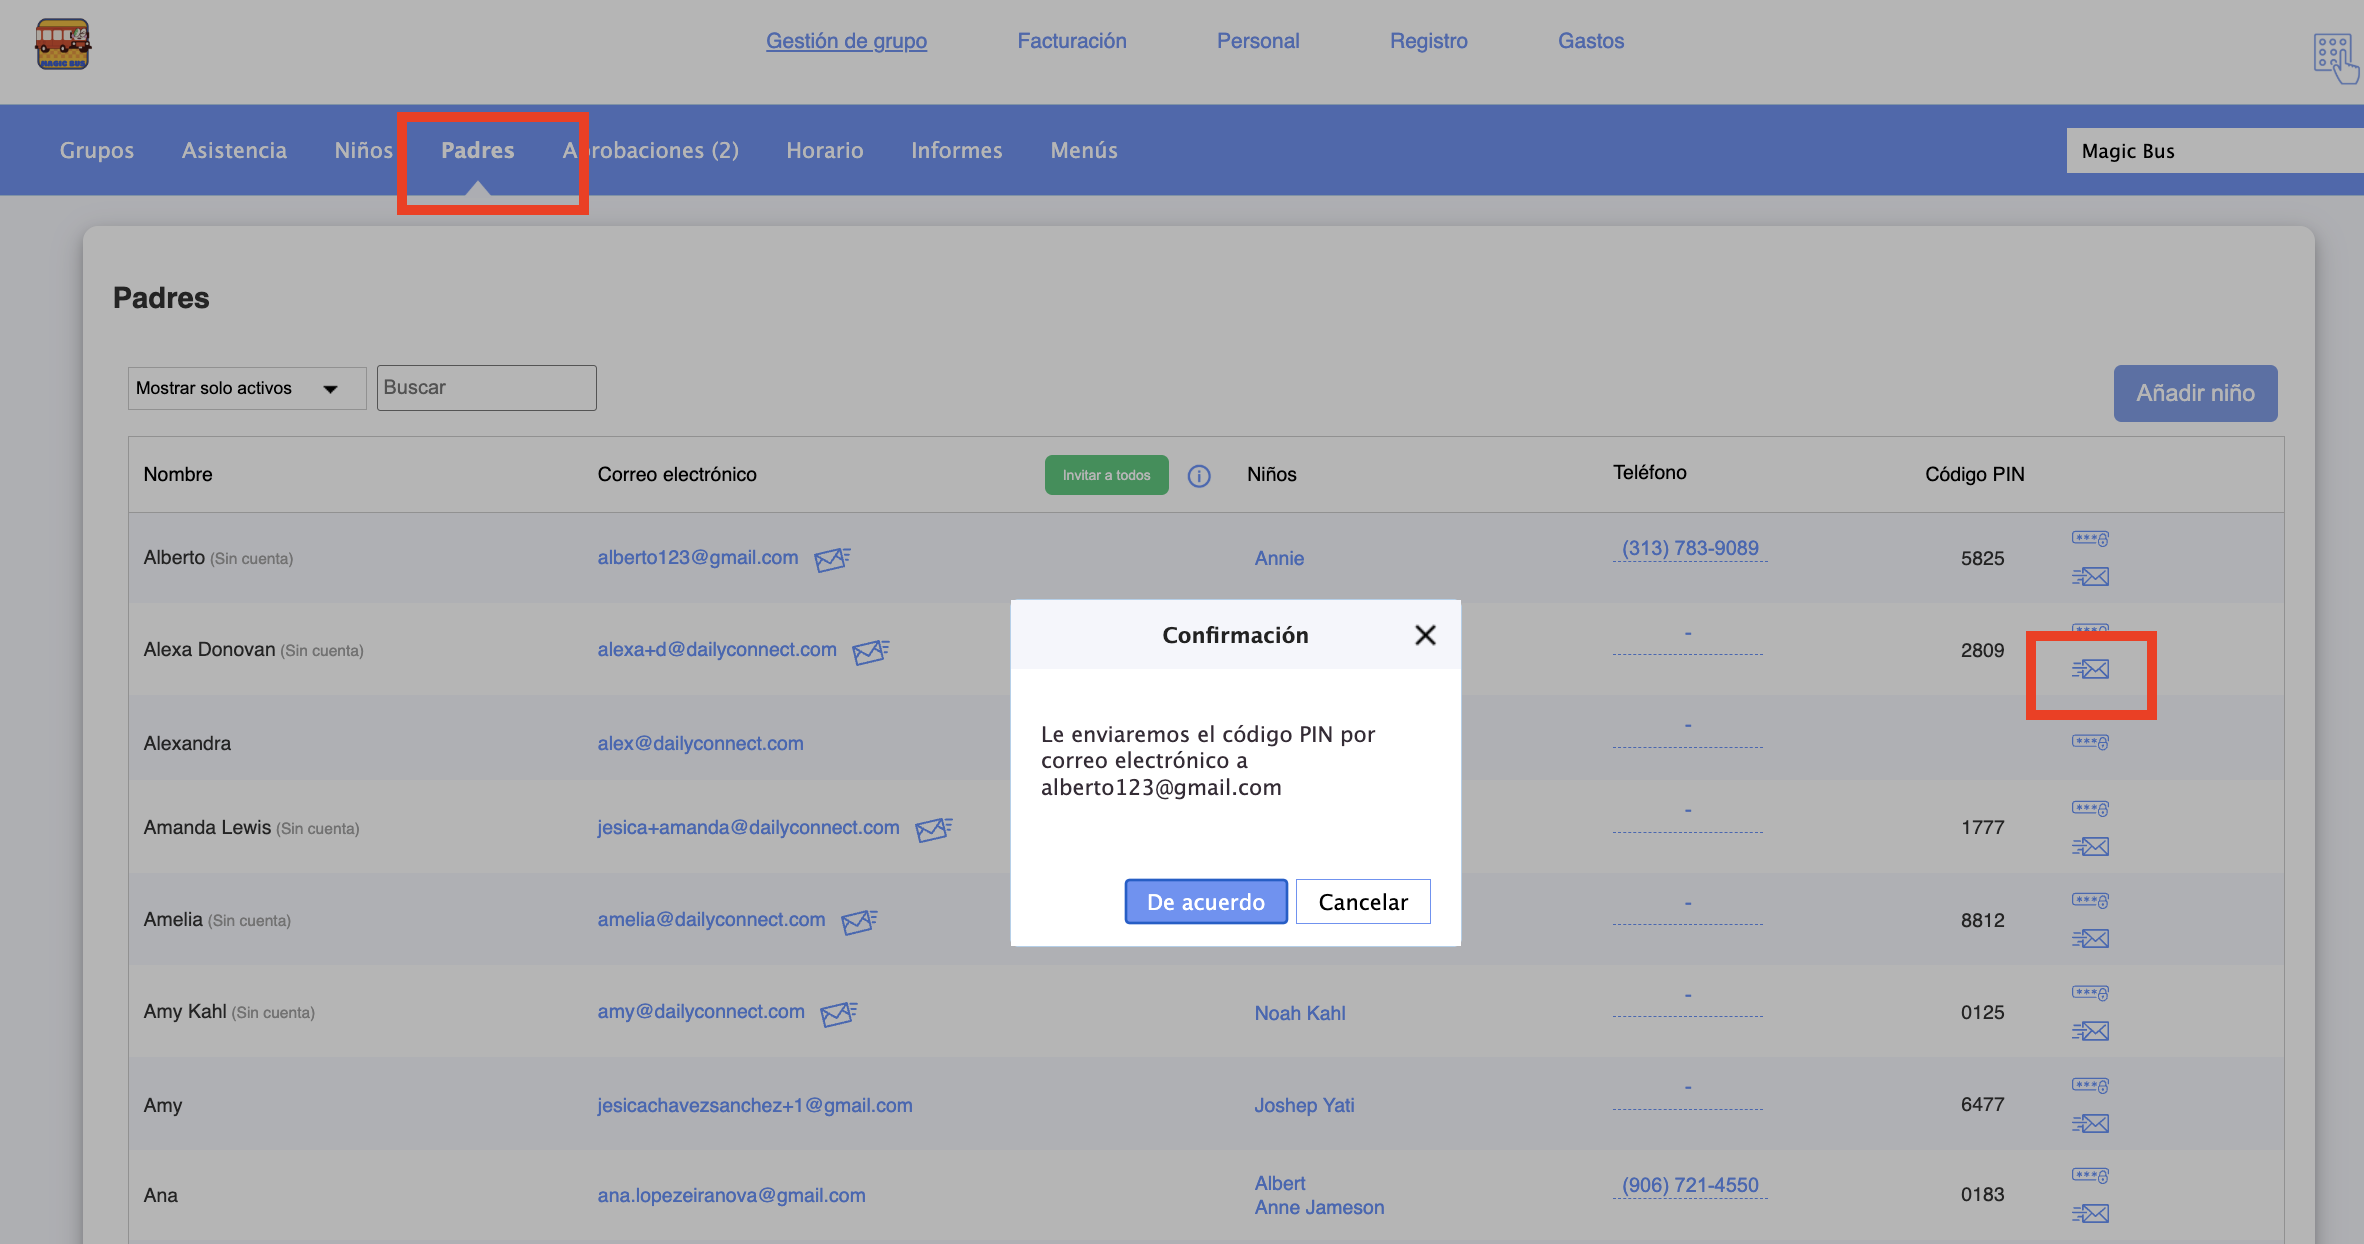Viewport: 2364px width, 1244px height.
Task: Switch to the Niños tab
Action: pos(364,150)
